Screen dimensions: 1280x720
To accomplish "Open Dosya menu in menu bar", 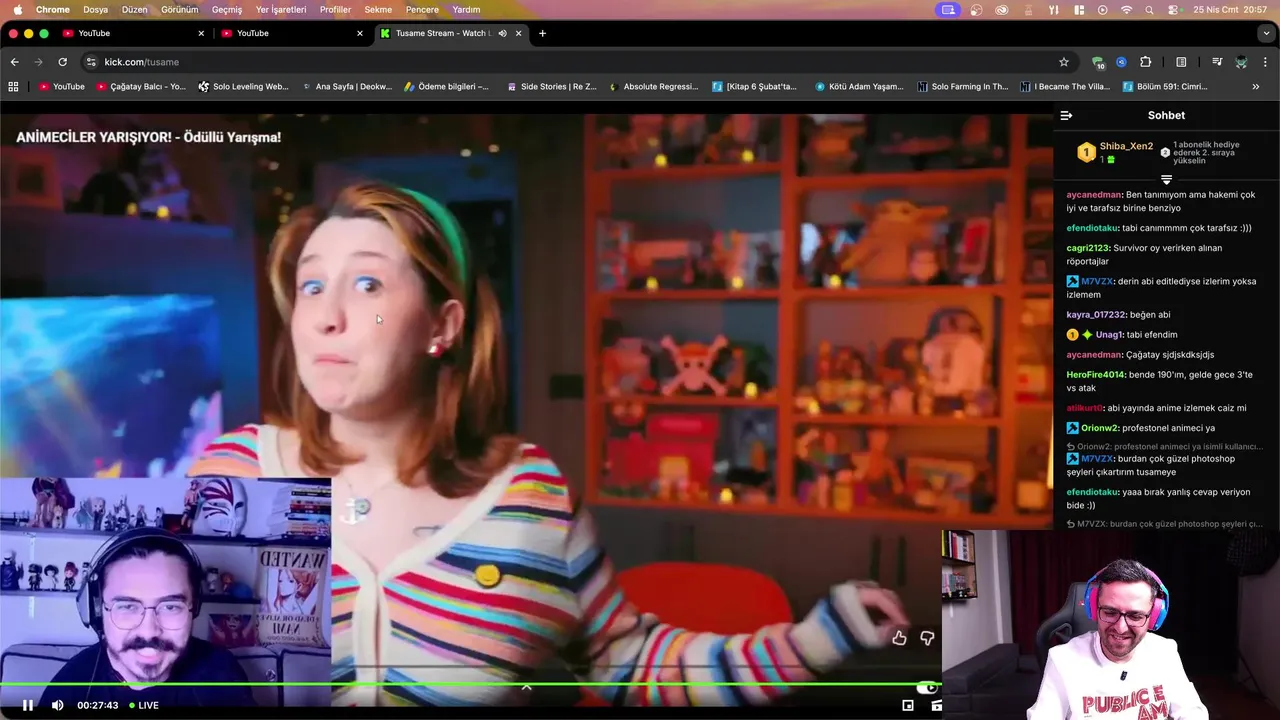I will coord(96,10).
